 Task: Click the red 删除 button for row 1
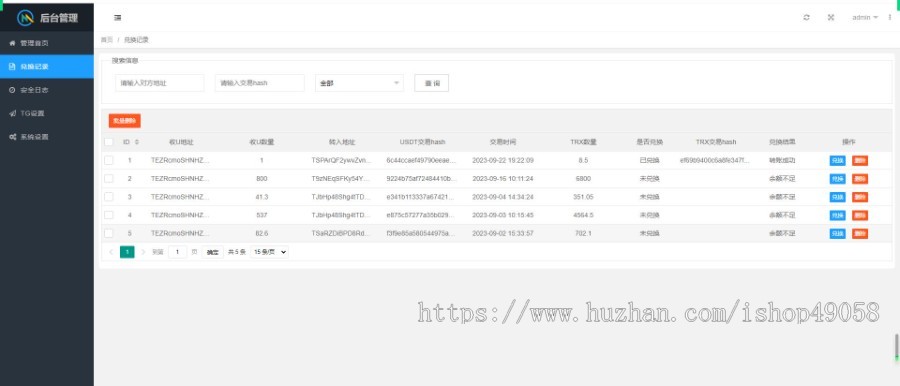(x=860, y=160)
